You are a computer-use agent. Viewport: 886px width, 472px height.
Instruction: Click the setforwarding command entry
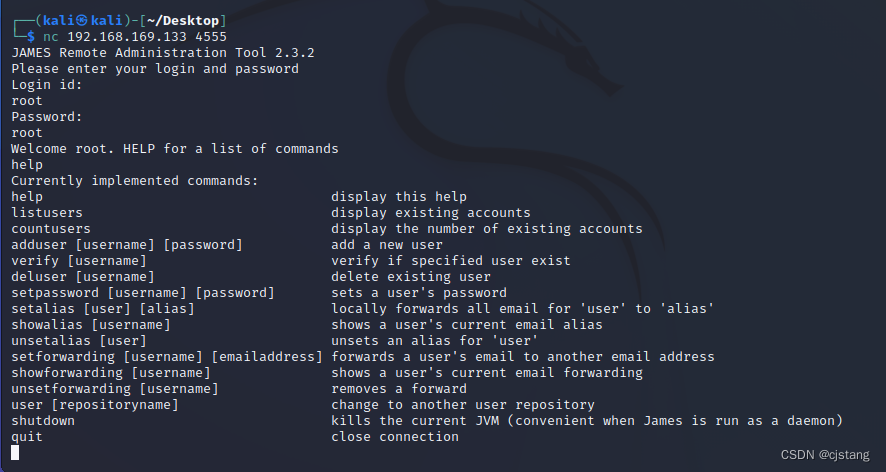tap(167, 357)
